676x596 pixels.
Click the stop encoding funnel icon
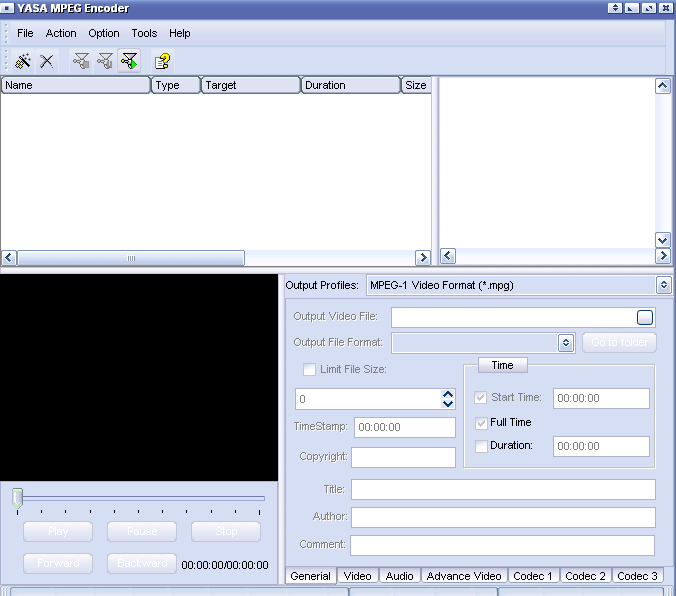pyautogui.click(x=81, y=61)
